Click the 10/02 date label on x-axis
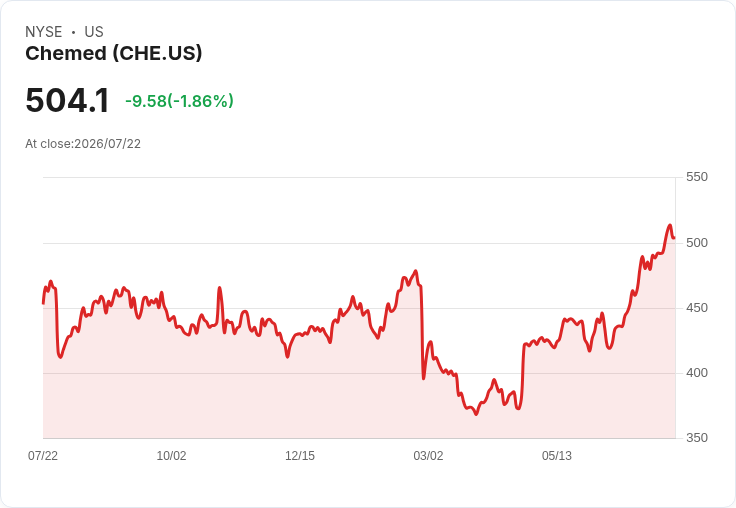Image resolution: width=736 pixels, height=508 pixels. tap(171, 455)
